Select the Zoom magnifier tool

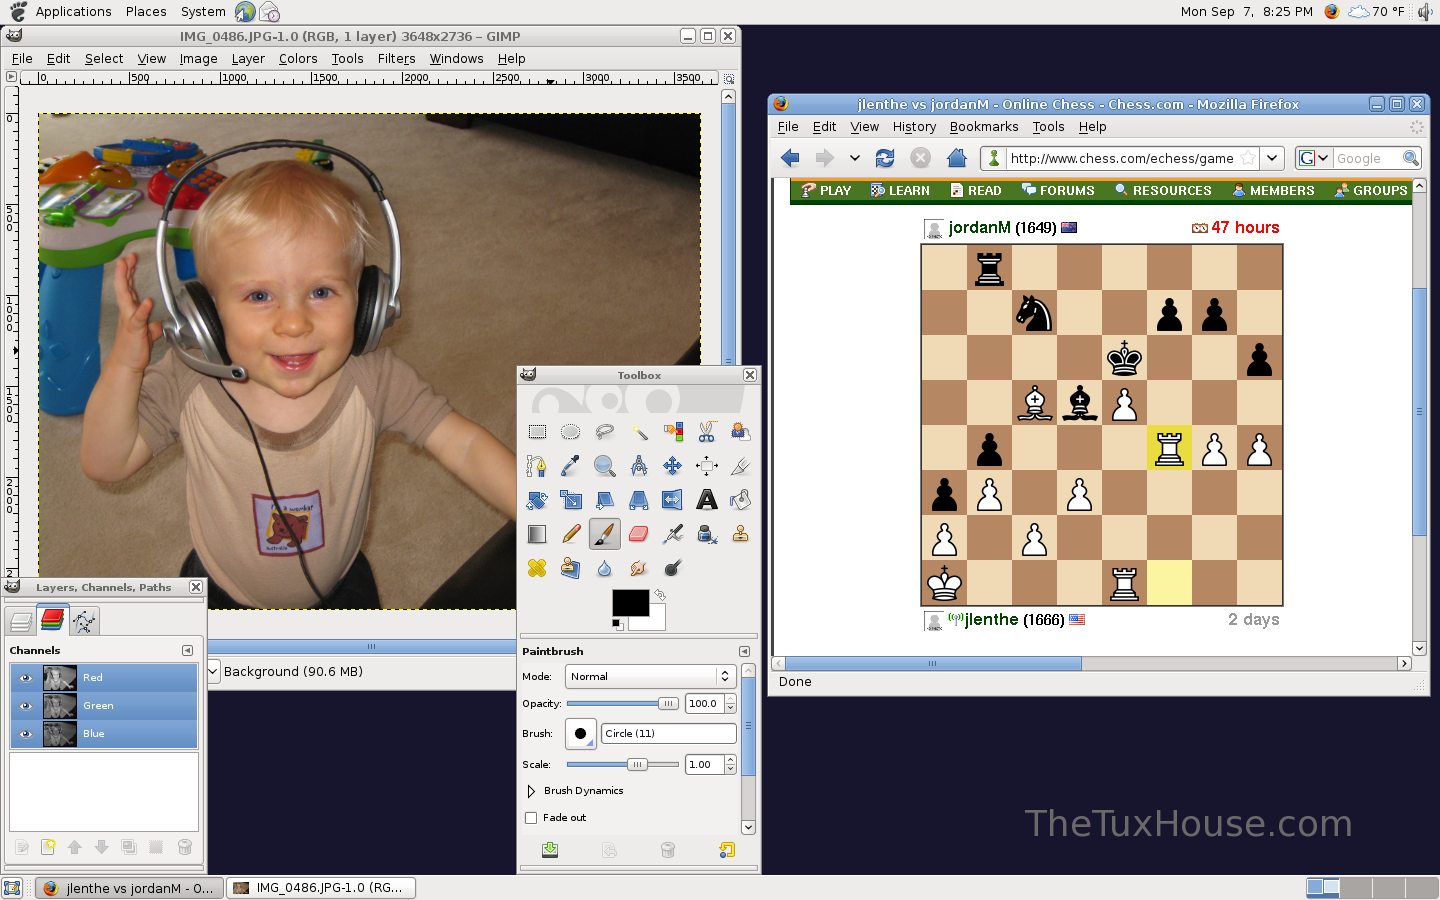click(x=604, y=466)
